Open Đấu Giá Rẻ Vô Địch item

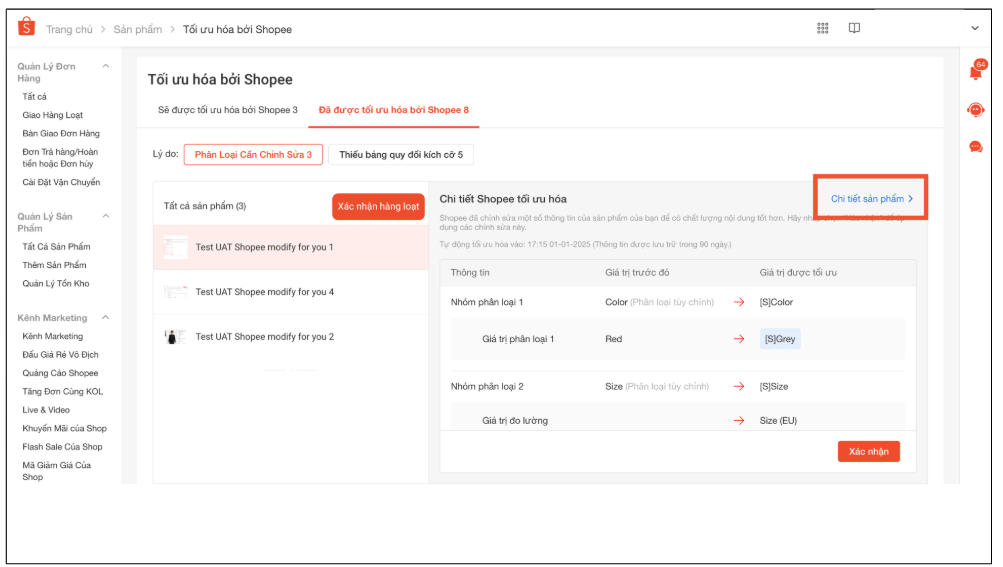60,355
